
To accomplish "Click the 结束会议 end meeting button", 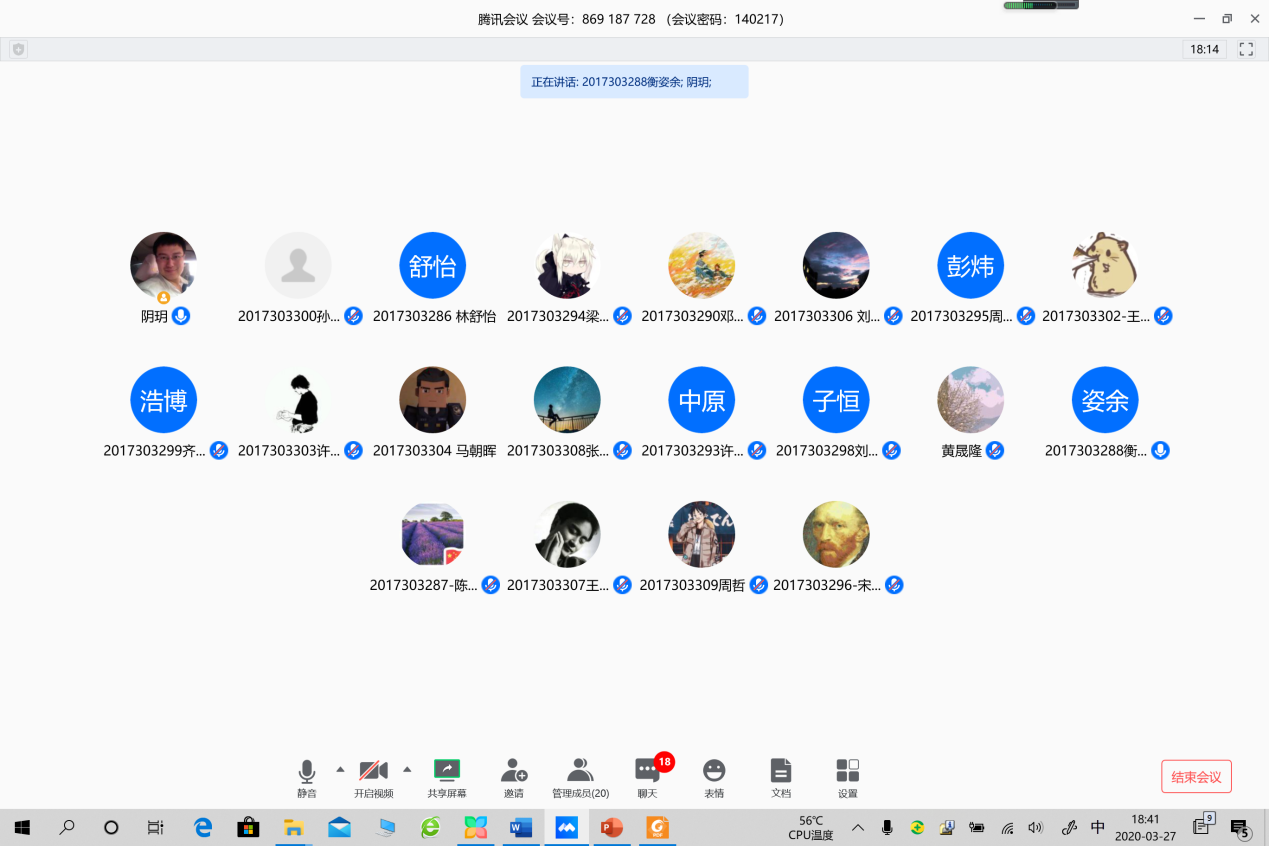I will [x=1196, y=777].
